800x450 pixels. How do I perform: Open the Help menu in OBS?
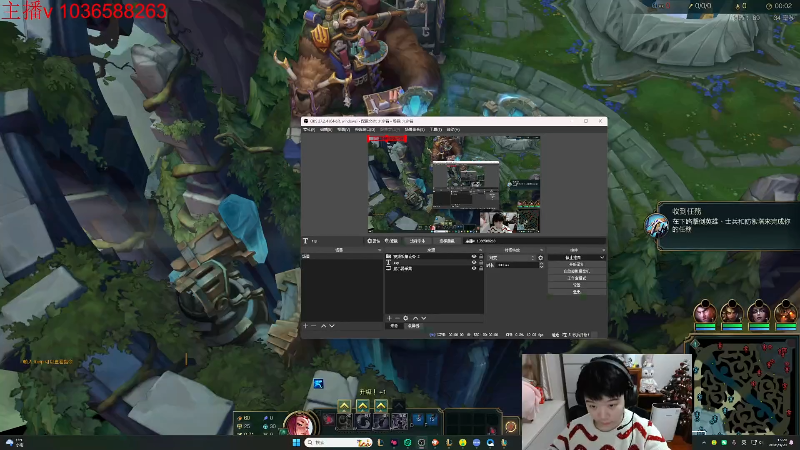coord(453,130)
